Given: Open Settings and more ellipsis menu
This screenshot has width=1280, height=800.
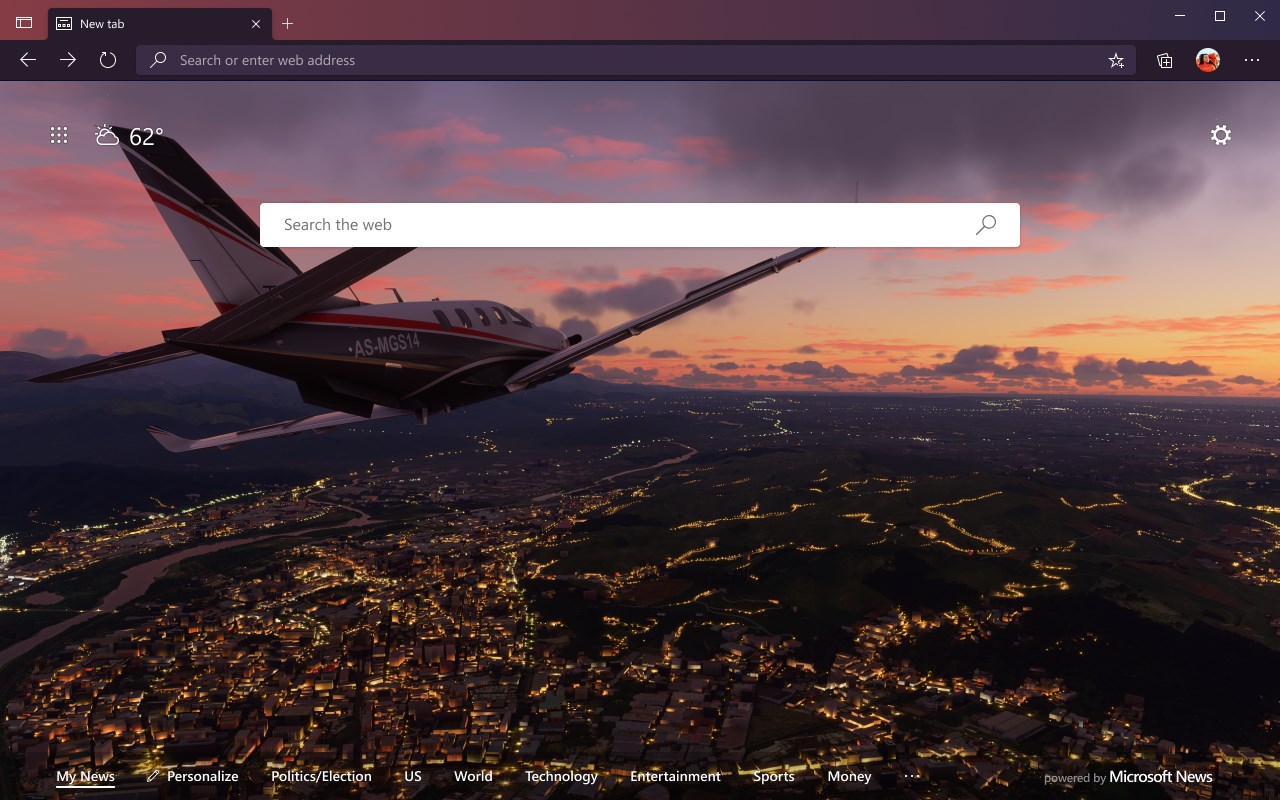Looking at the screenshot, I should [x=1252, y=60].
